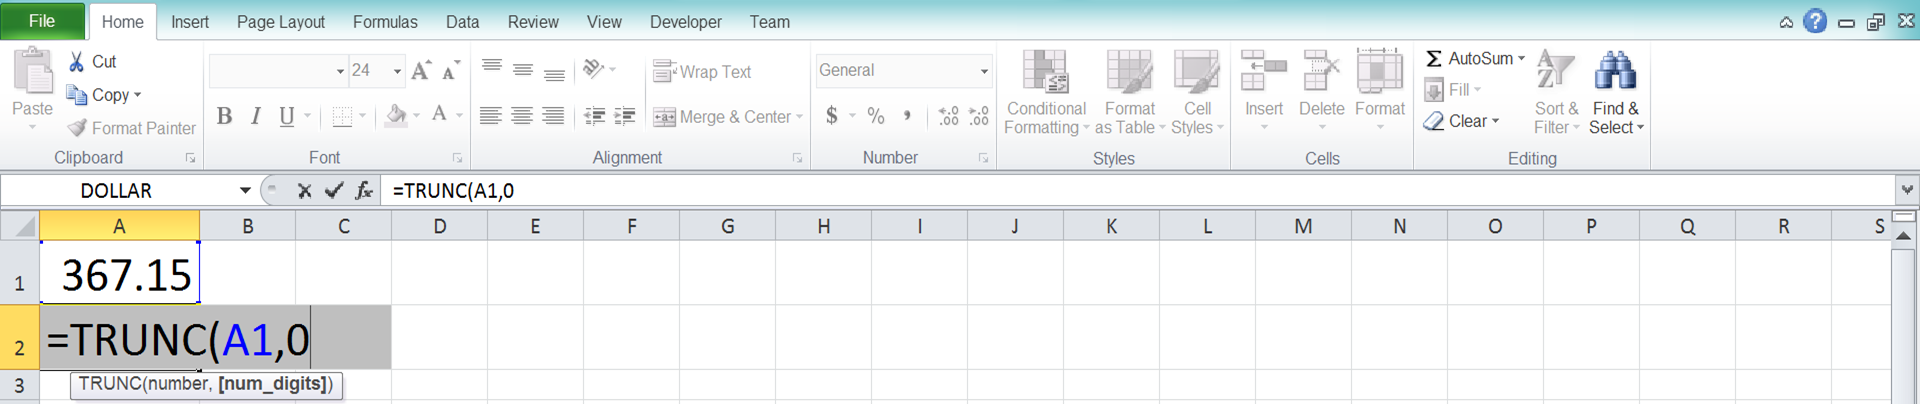The height and width of the screenshot is (404, 1920).
Task: Open the General number format dropdown
Action: 984,71
